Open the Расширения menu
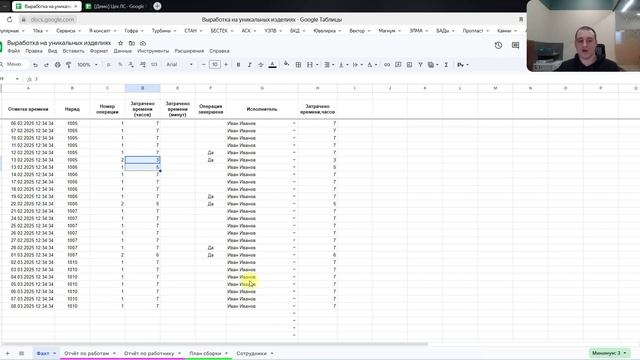This screenshot has height=360, width=640. pos(189,51)
